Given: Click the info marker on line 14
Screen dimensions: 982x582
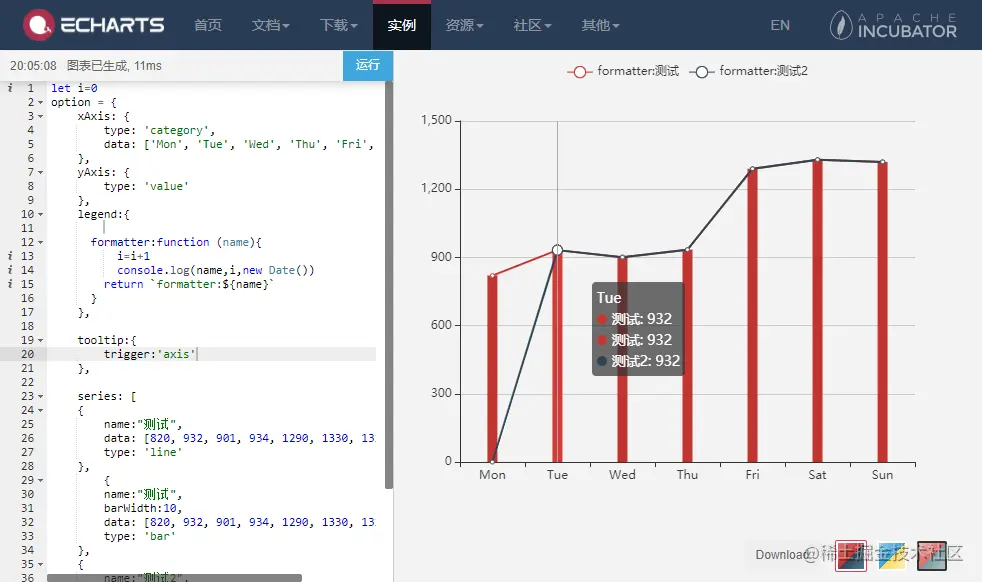Looking at the screenshot, I should click(10, 270).
